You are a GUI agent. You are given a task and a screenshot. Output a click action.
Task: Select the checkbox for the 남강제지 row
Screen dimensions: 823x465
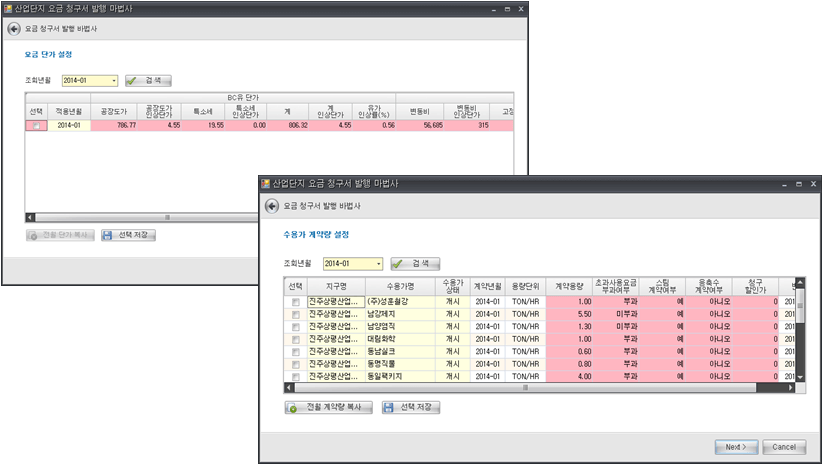click(295, 314)
